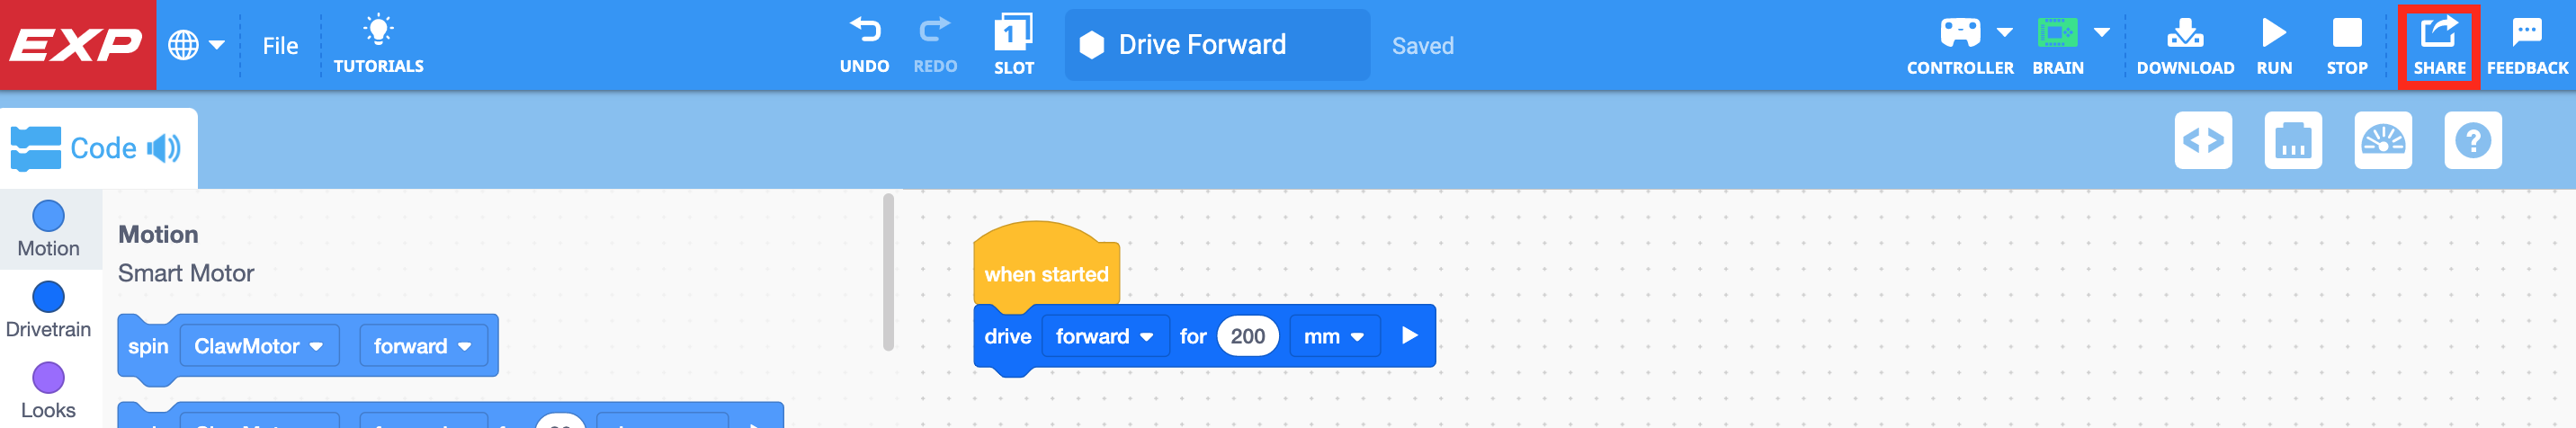Open the devices port configuration icon
The image size is (2576, 428).
pos(2292,141)
